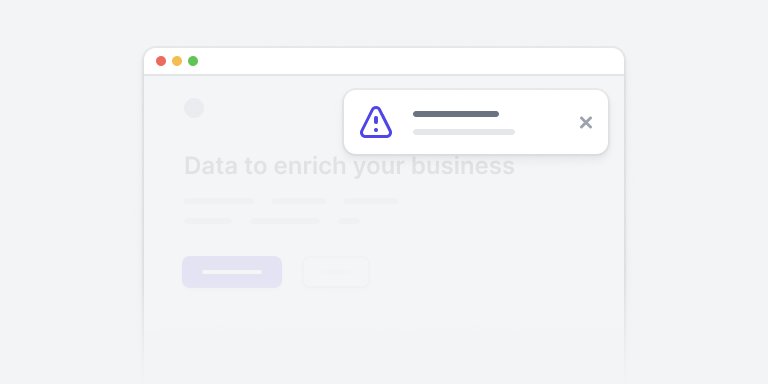Viewport: 768px width, 384px height.
Task: Click the word "business" in the heading
Action: coord(463,166)
